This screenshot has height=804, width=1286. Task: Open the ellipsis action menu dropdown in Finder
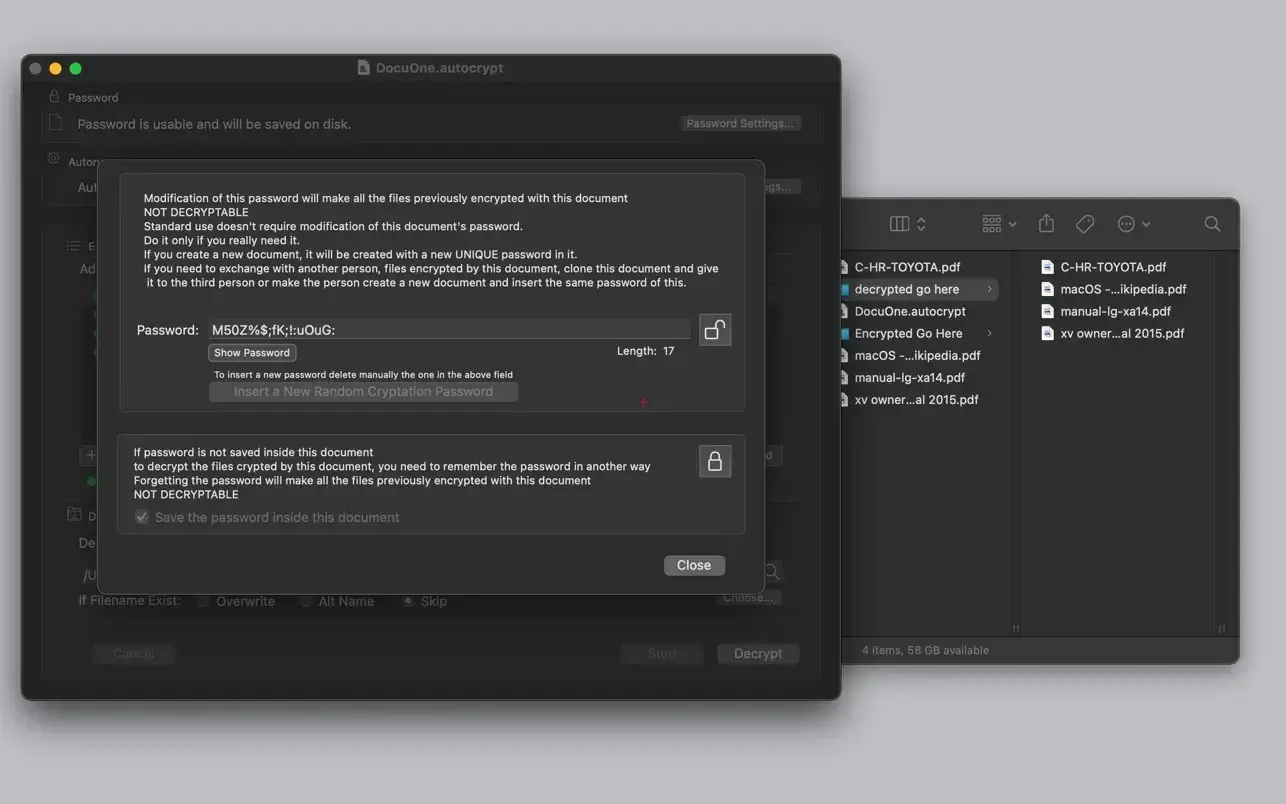tap(1133, 224)
